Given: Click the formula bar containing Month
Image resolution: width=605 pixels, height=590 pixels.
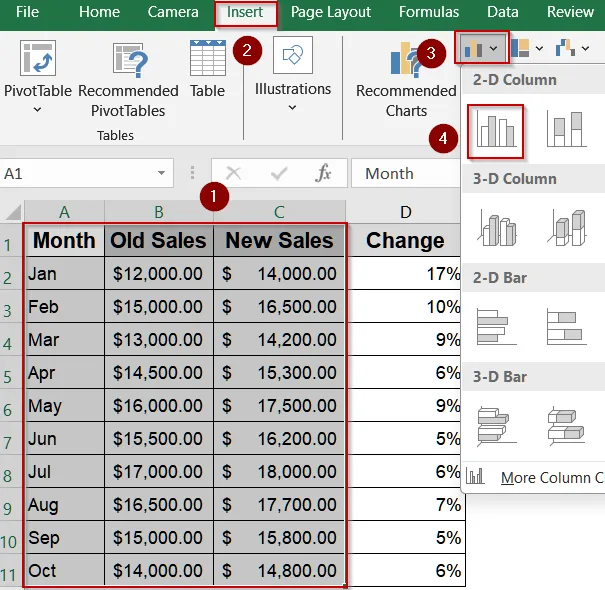Looking at the screenshot, I should [405, 173].
